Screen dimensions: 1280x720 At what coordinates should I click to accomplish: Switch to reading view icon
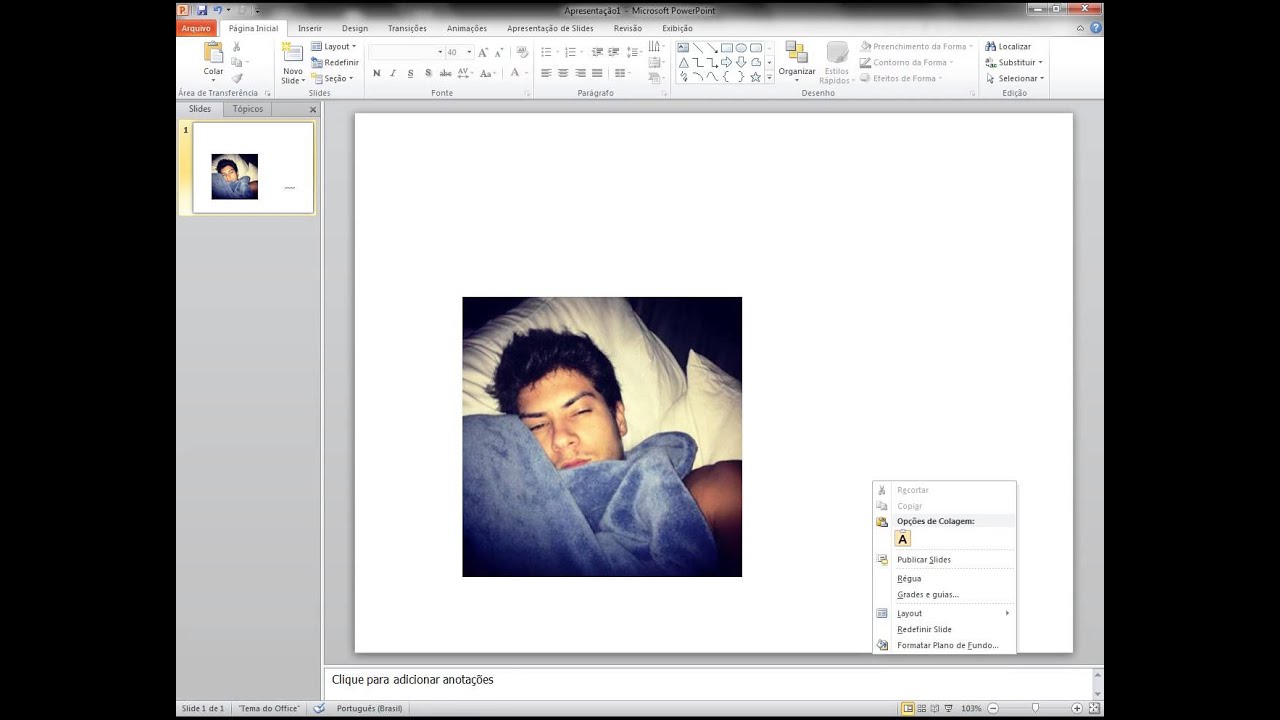[935, 708]
